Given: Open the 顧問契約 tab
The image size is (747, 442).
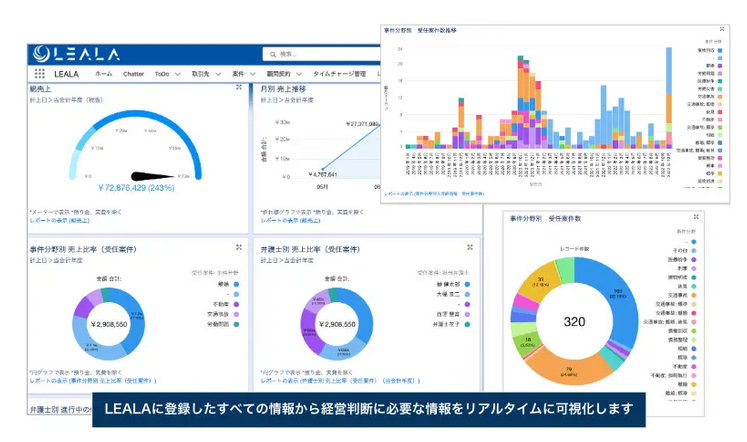Looking at the screenshot, I should tap(279, 74).
